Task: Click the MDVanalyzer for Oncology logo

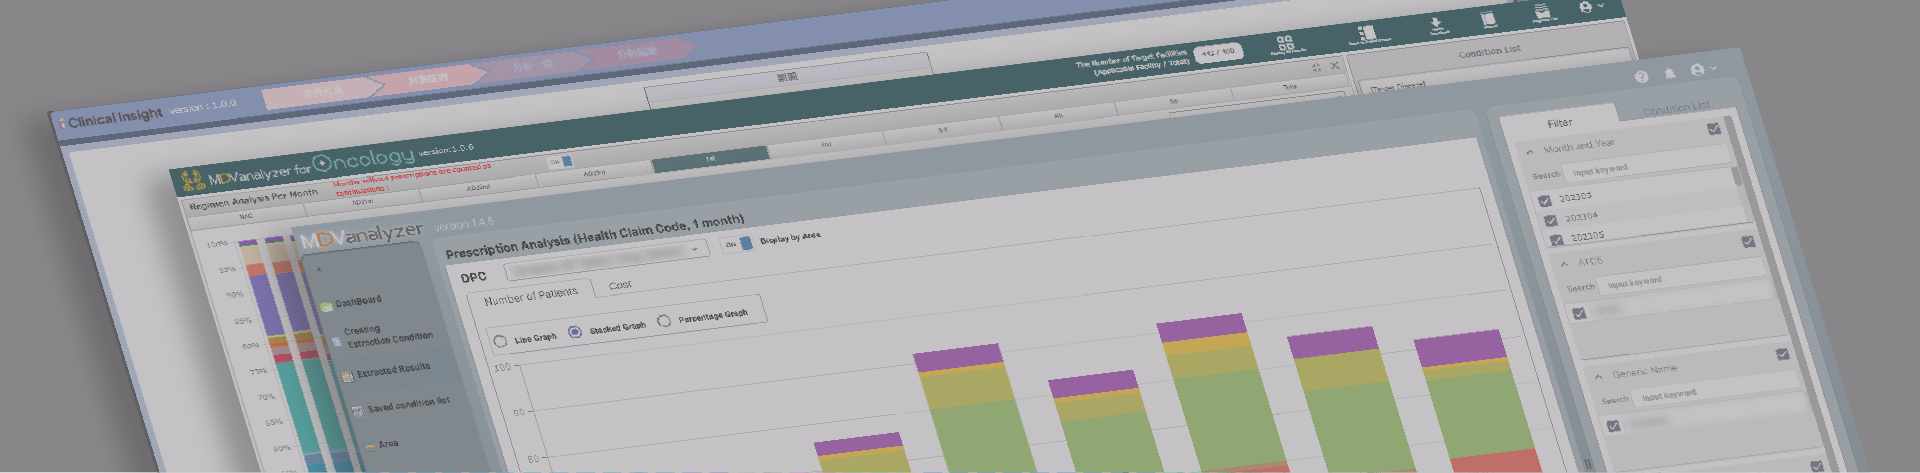Action: click(297, 170)
